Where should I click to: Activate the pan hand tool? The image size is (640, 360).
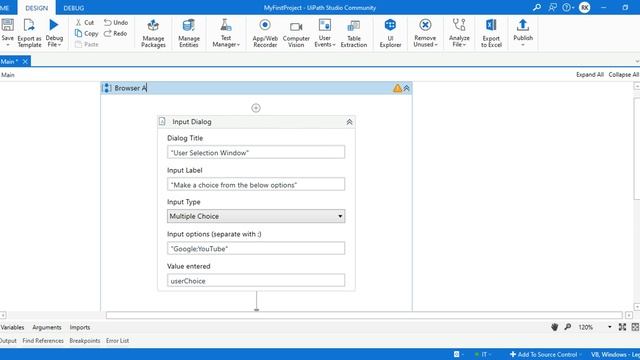(x=554, y=327)
